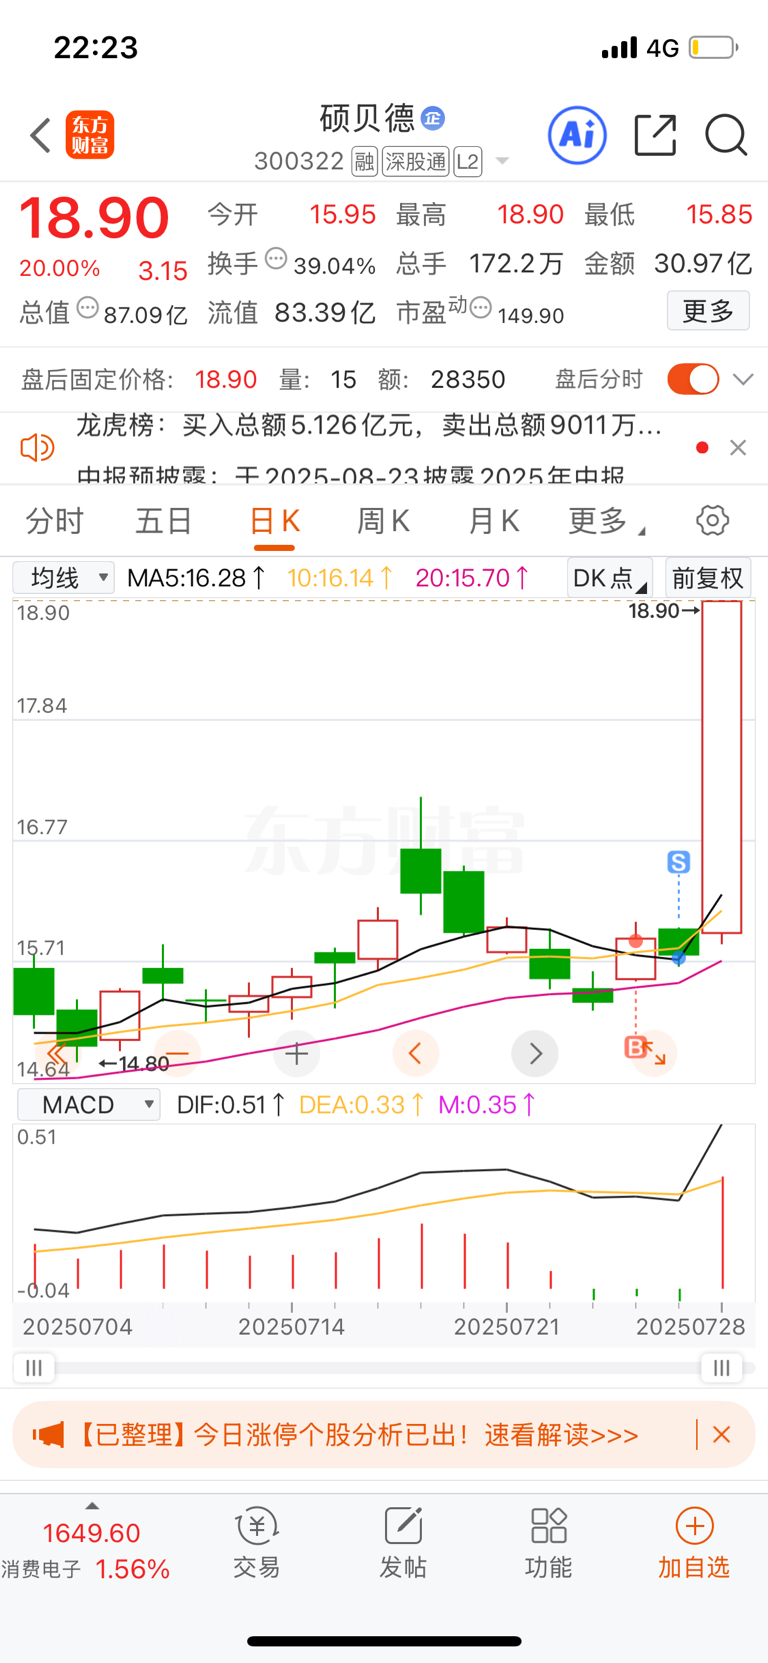Tap the info icon beside 市盈动
The width and height of the screenshot is (768, 1663).
(481, 308)
